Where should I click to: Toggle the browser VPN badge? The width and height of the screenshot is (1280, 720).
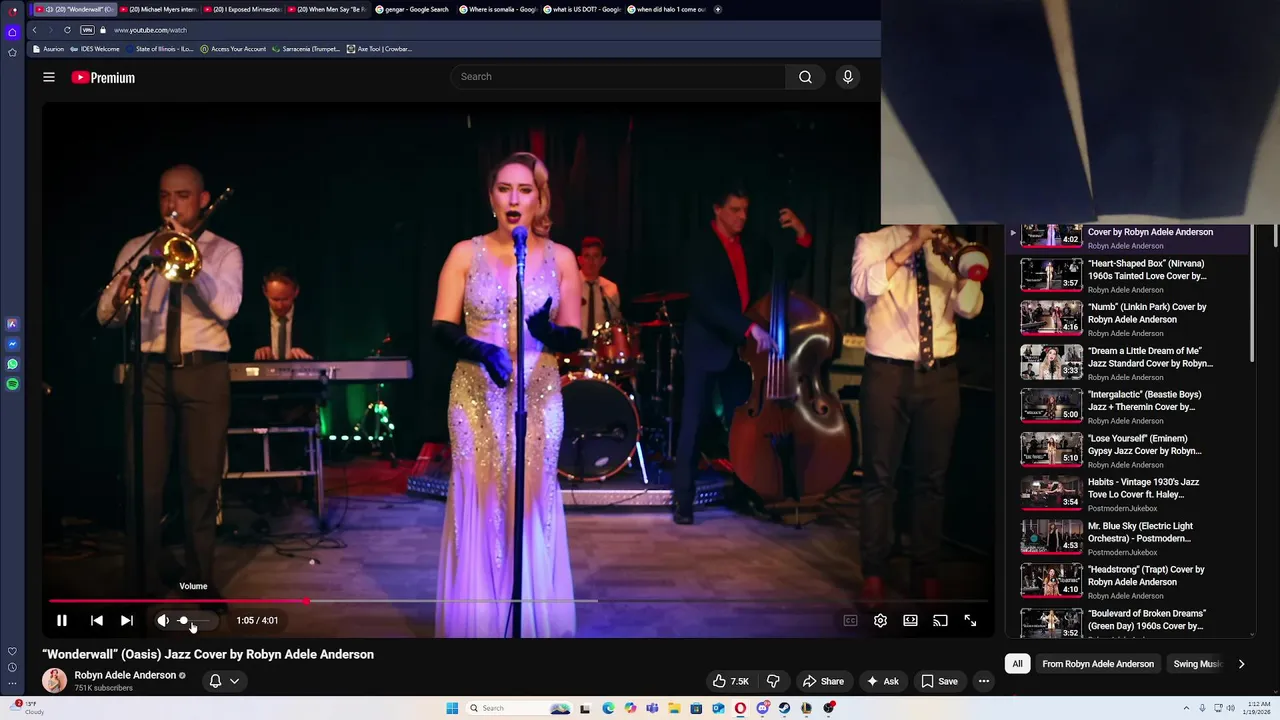click(x=87, y=30)
